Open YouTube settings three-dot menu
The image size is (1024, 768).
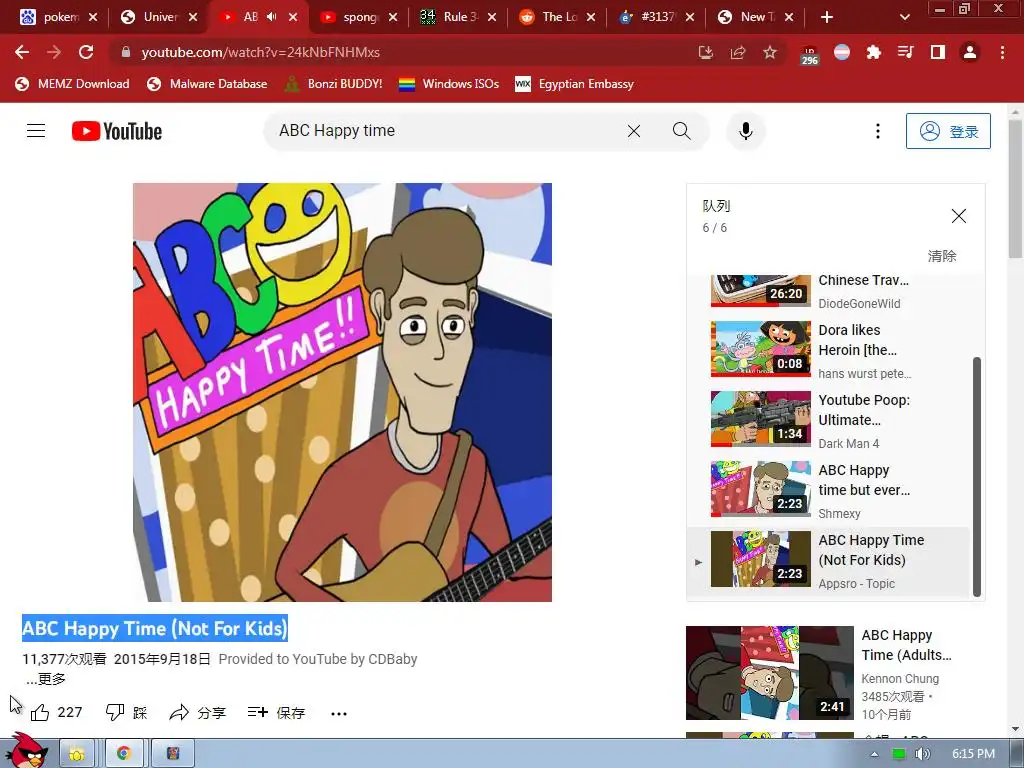878,131
